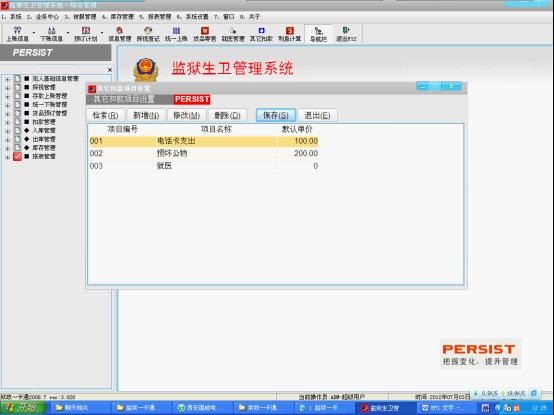Click the 开始 Start button on taskbar

(x=23, y=408)
